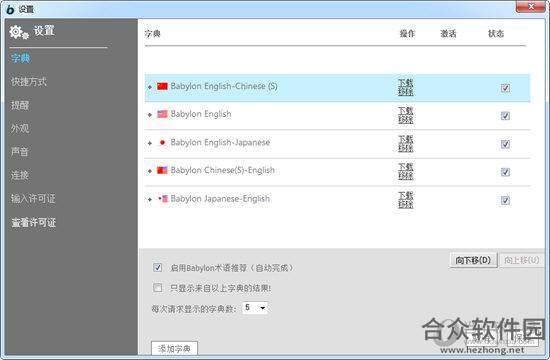Select the Babylon Japanese-English dictionary name
The image size is (550, 360).
coord(220,199)
